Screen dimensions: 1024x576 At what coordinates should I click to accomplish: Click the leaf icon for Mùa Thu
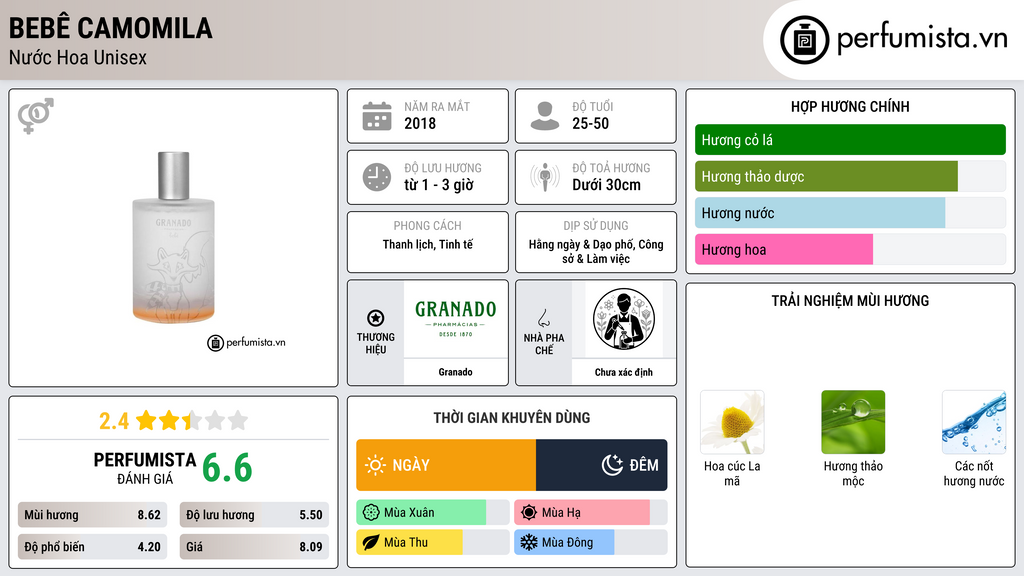coord(371,542)
